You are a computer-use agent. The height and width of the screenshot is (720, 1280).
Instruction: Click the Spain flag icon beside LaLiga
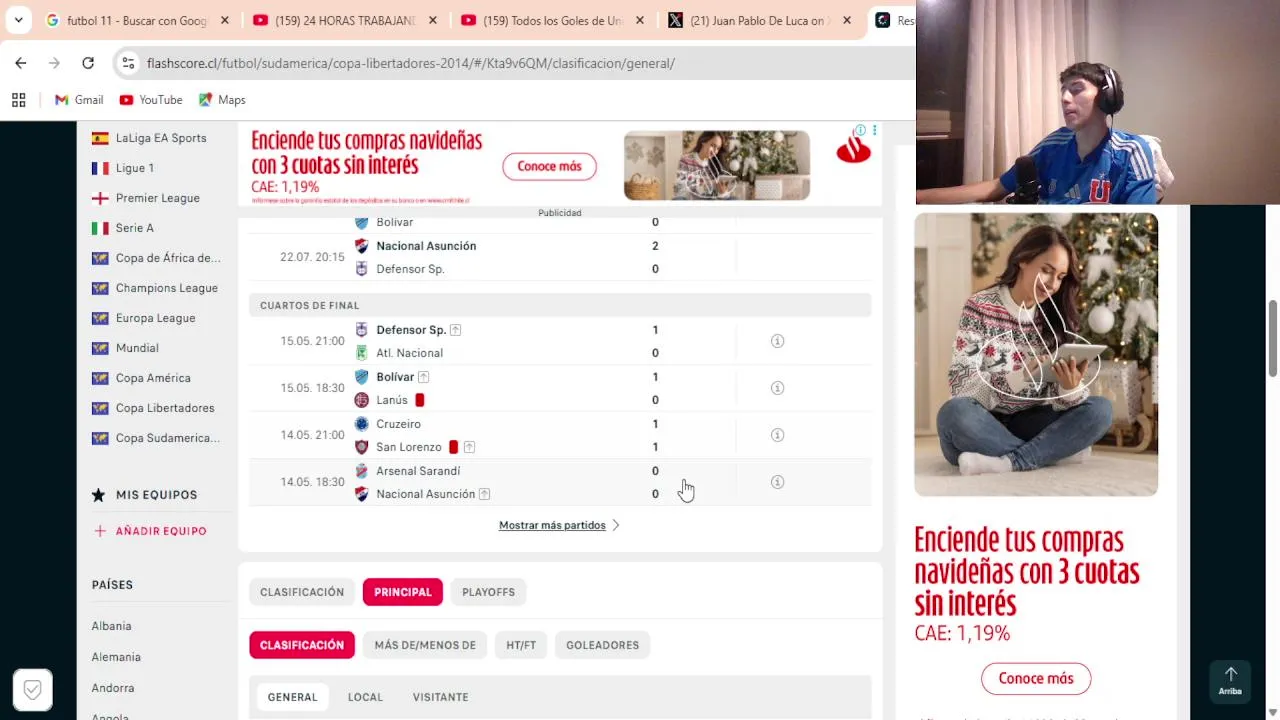click(x=100, y=138)
